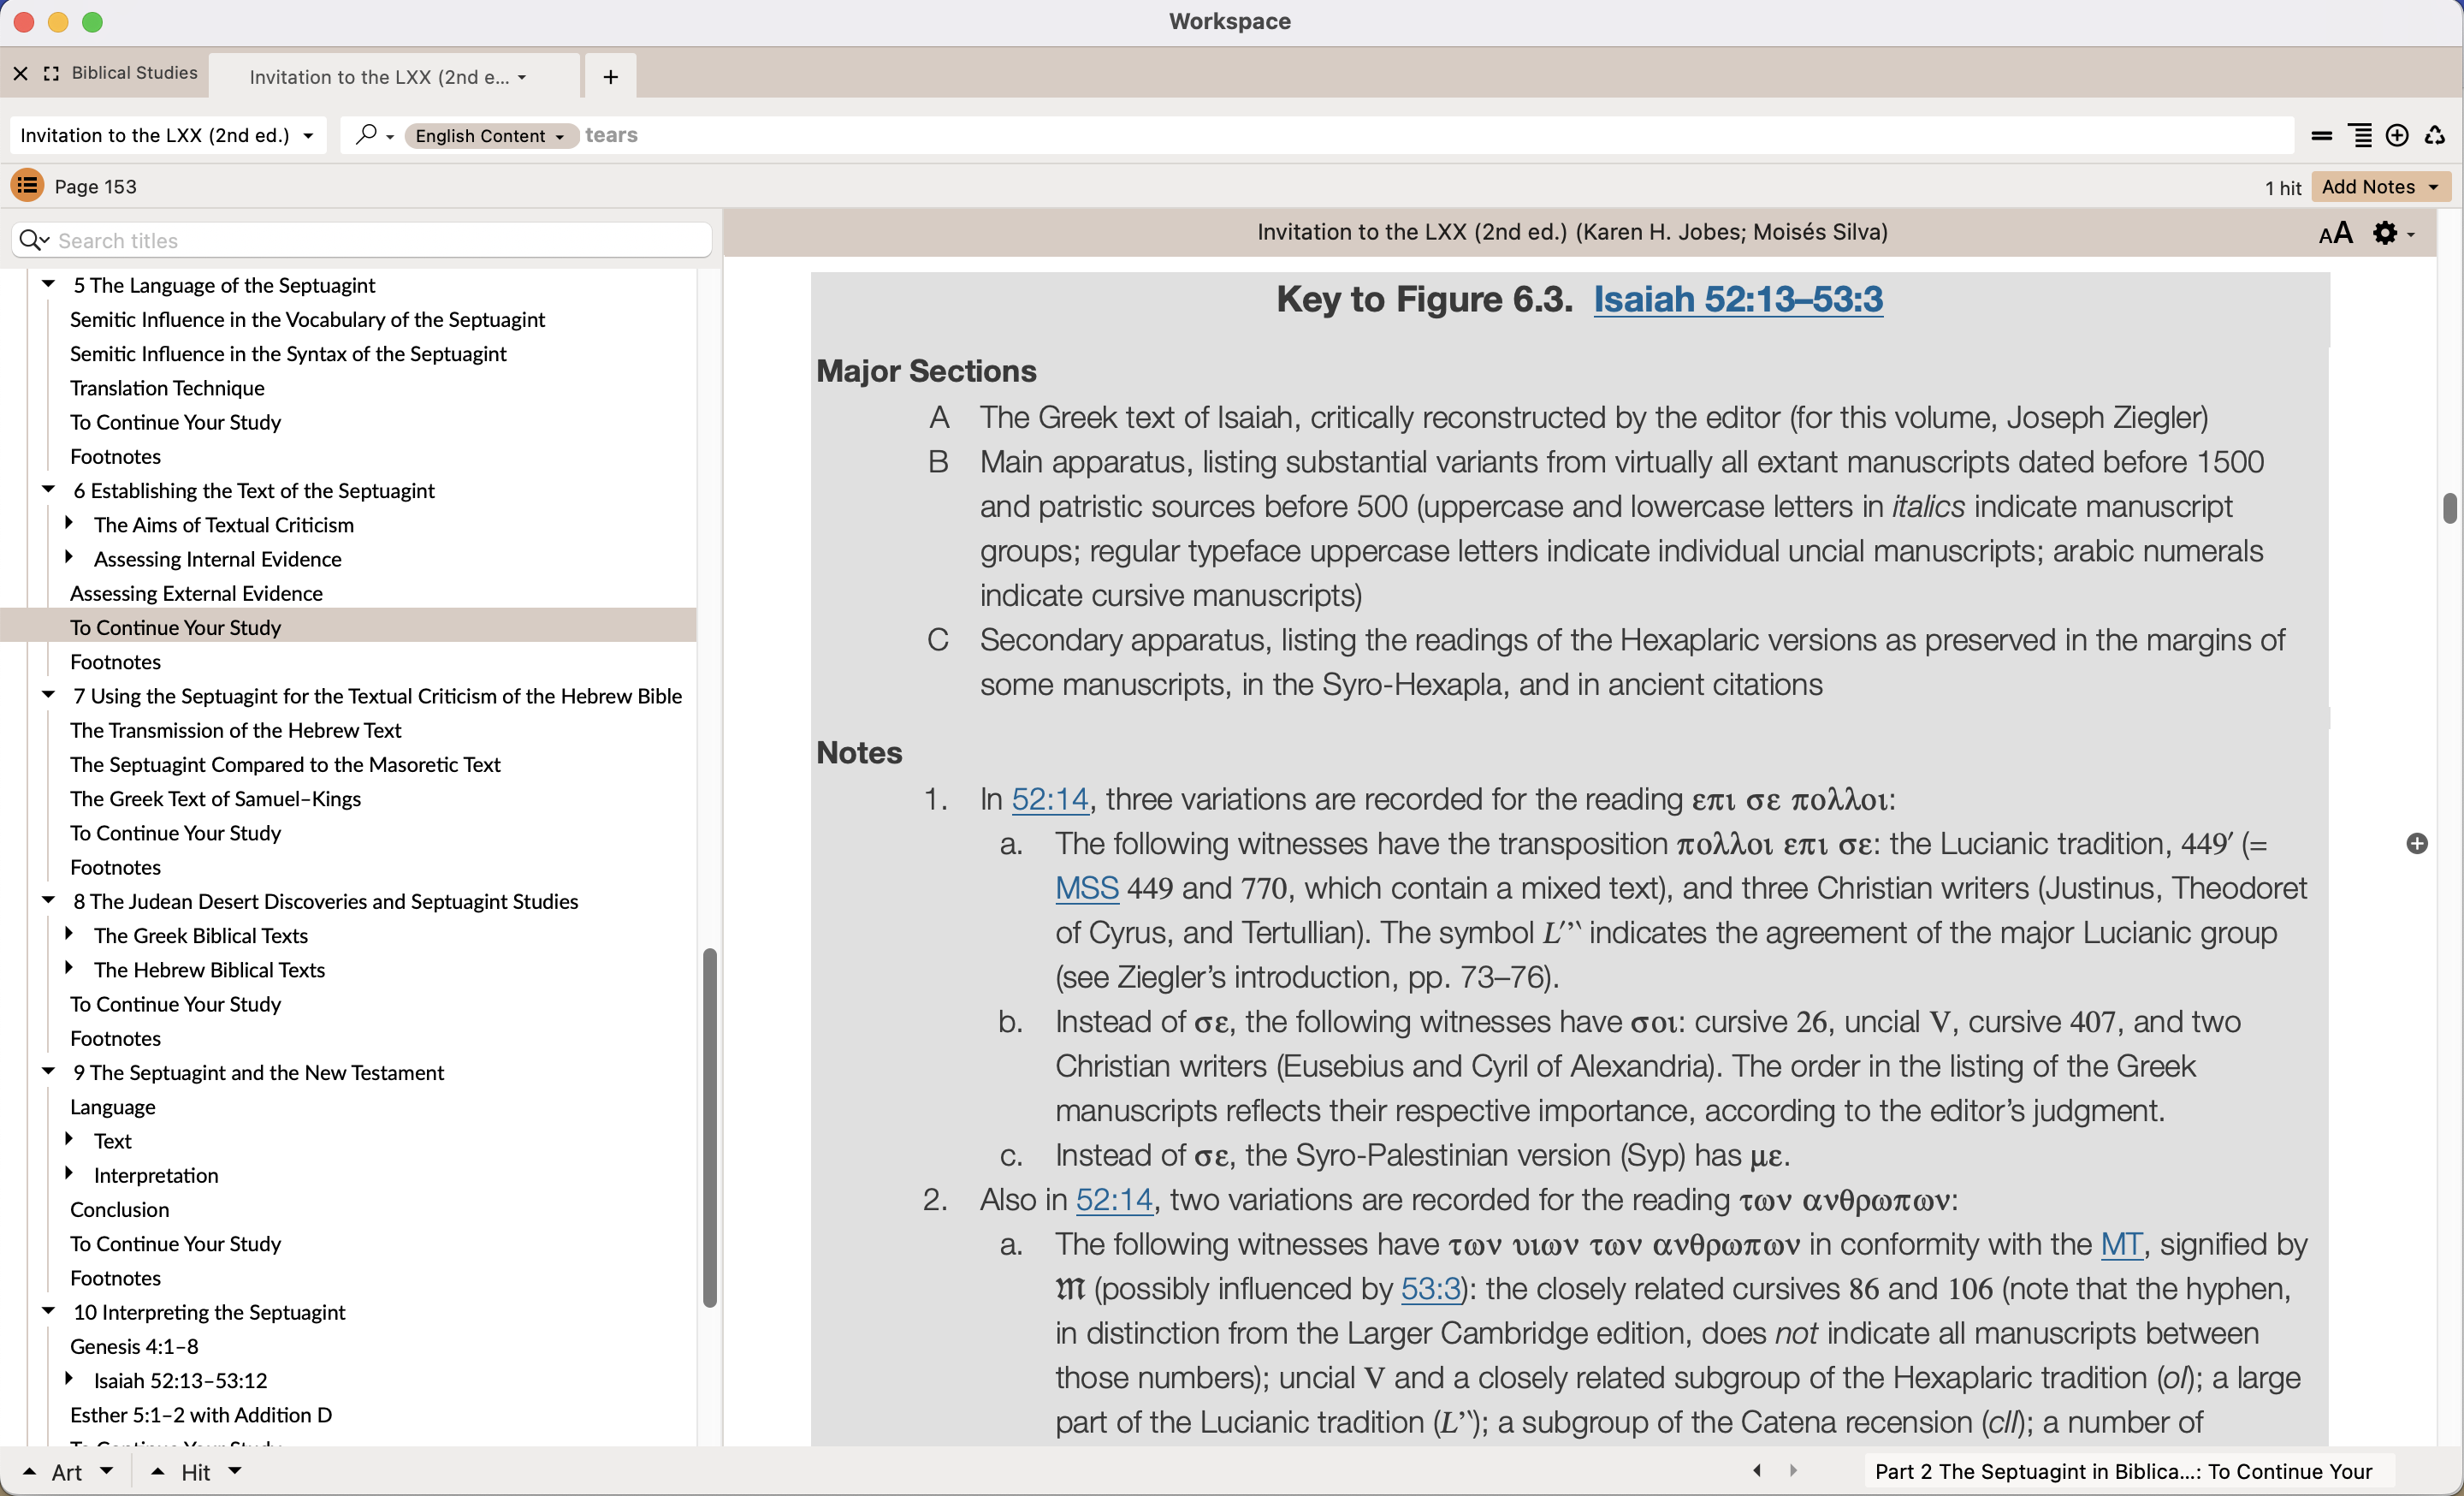Click the fullscreen brackets icon beside Biblical Studies

(52, 73)
